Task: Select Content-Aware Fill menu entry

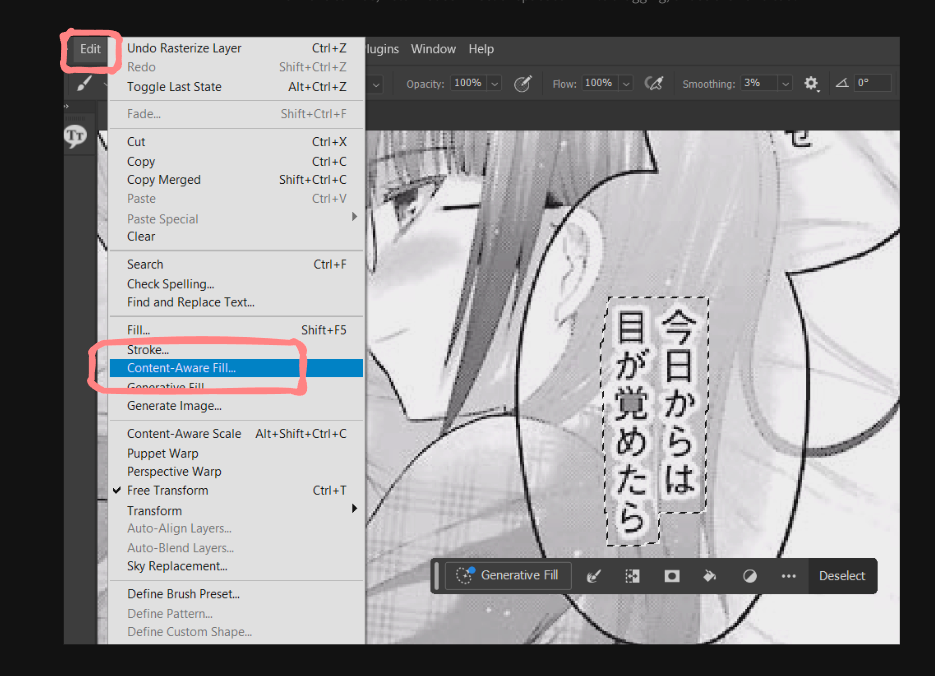Action: 237,368
